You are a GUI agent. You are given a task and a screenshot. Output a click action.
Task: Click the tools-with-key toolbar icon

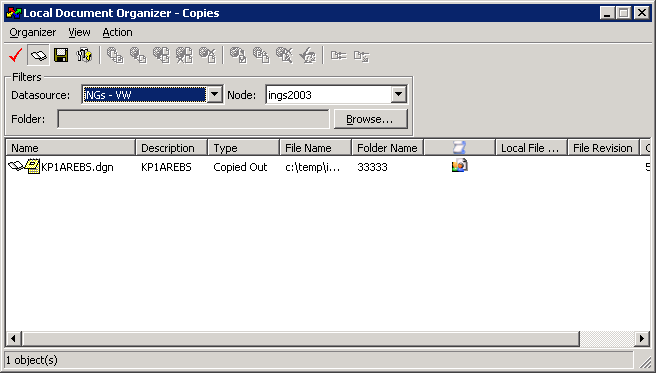84,55
